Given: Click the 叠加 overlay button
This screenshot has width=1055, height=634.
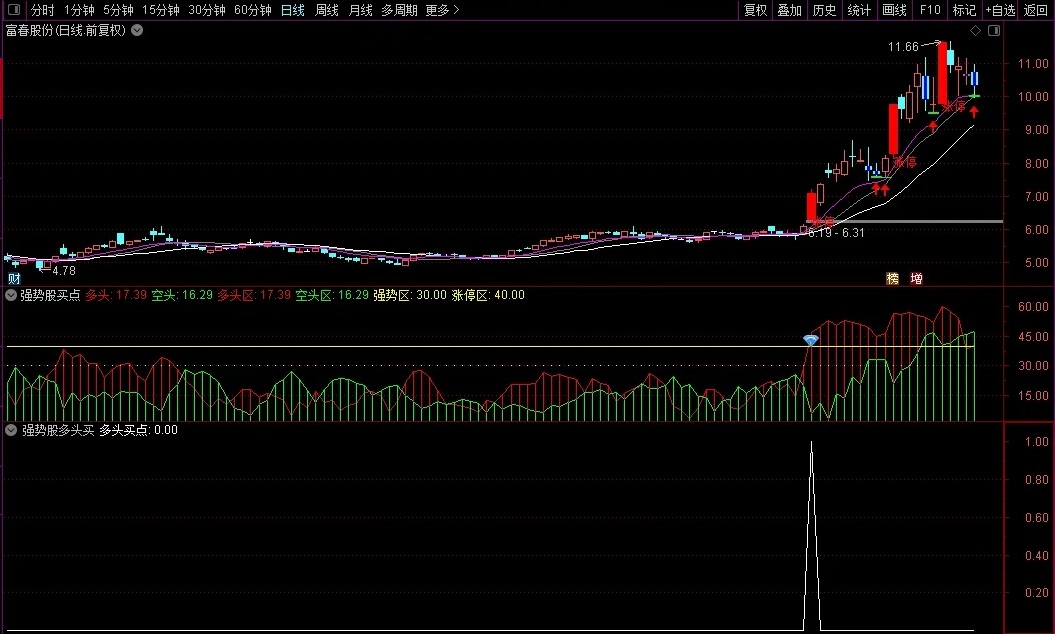Looking at the screenshot, I should coord(790,10).
